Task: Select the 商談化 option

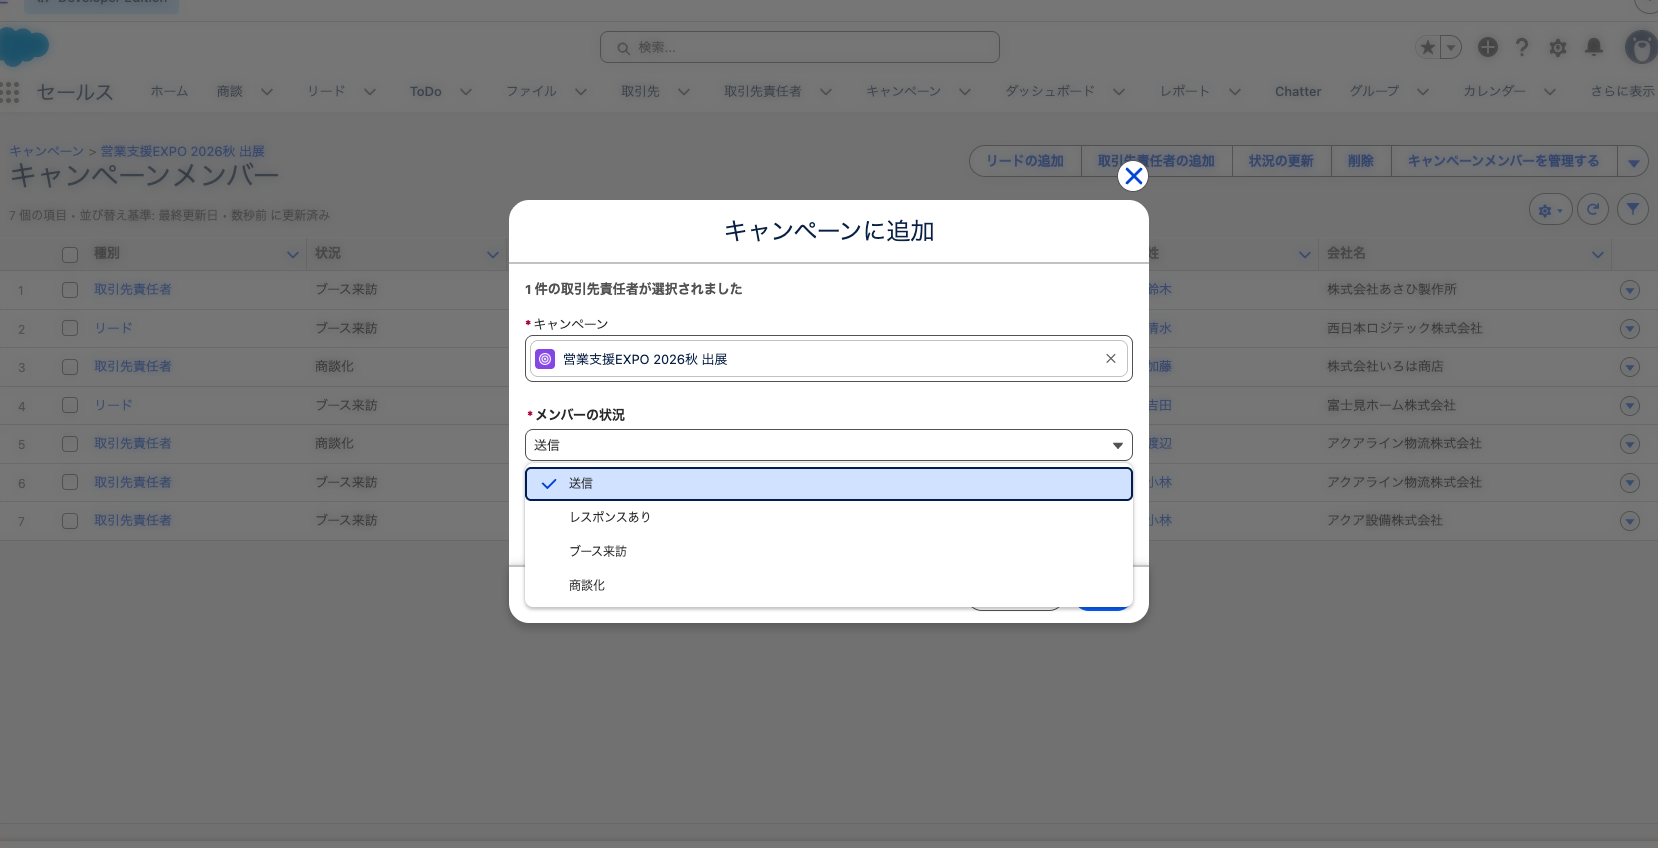Action: pos(828,585)
